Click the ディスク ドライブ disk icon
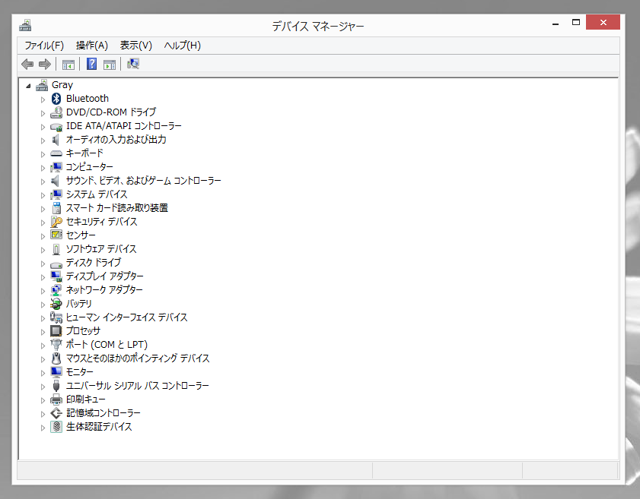Viewport: 640px width, 499px height. (56, 264)
